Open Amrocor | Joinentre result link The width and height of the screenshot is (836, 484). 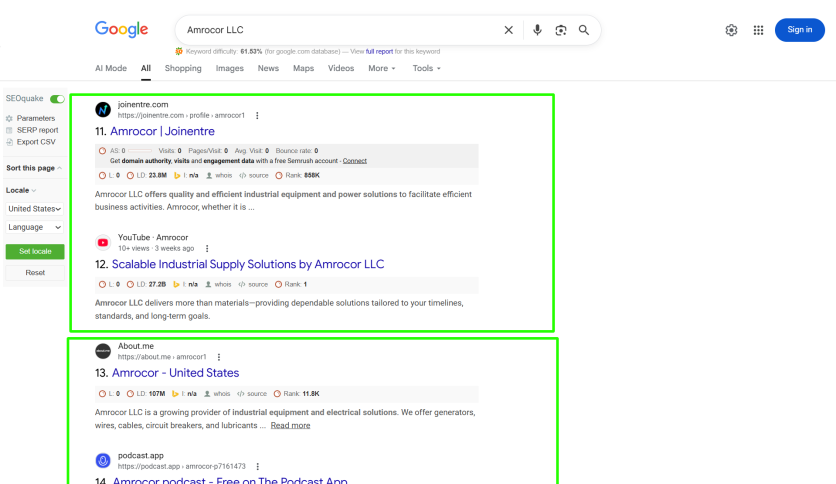[x=162, y=131]
